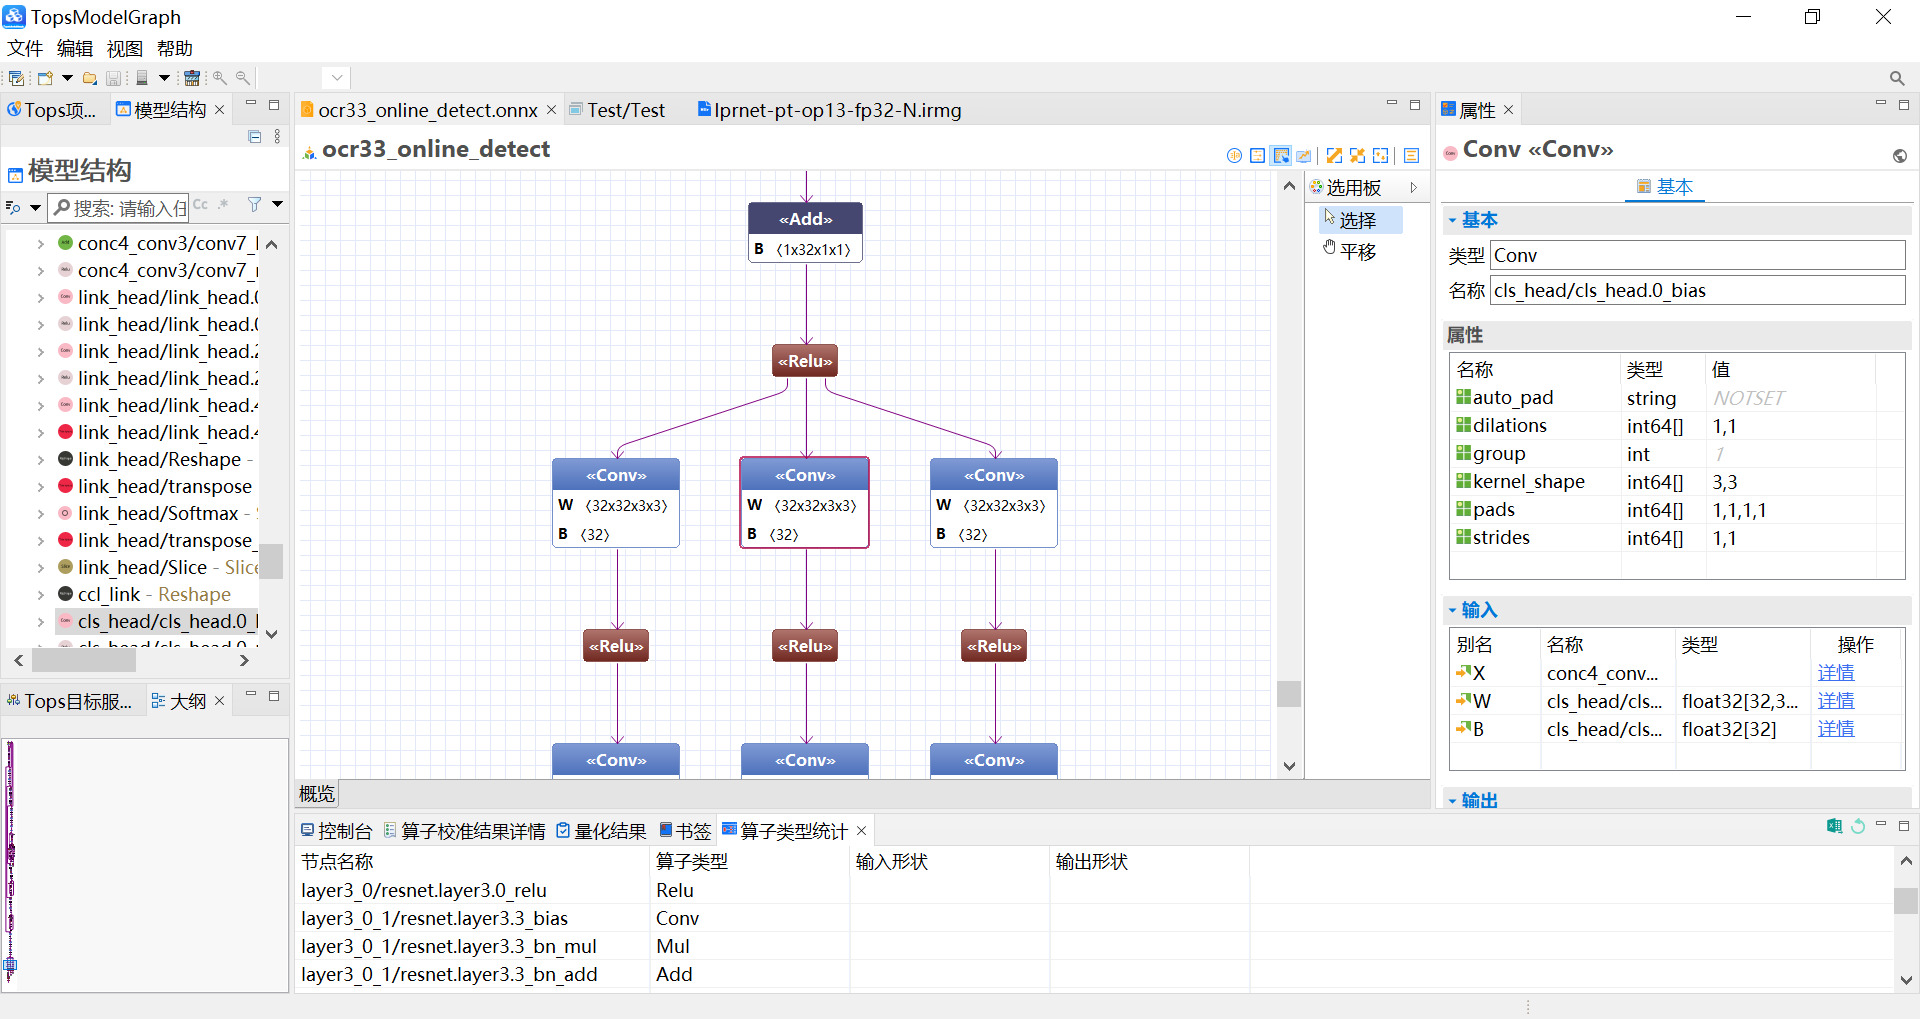Click 详情 link for input B
Screen dimensions: 1920x1019
pos(1836,729)
